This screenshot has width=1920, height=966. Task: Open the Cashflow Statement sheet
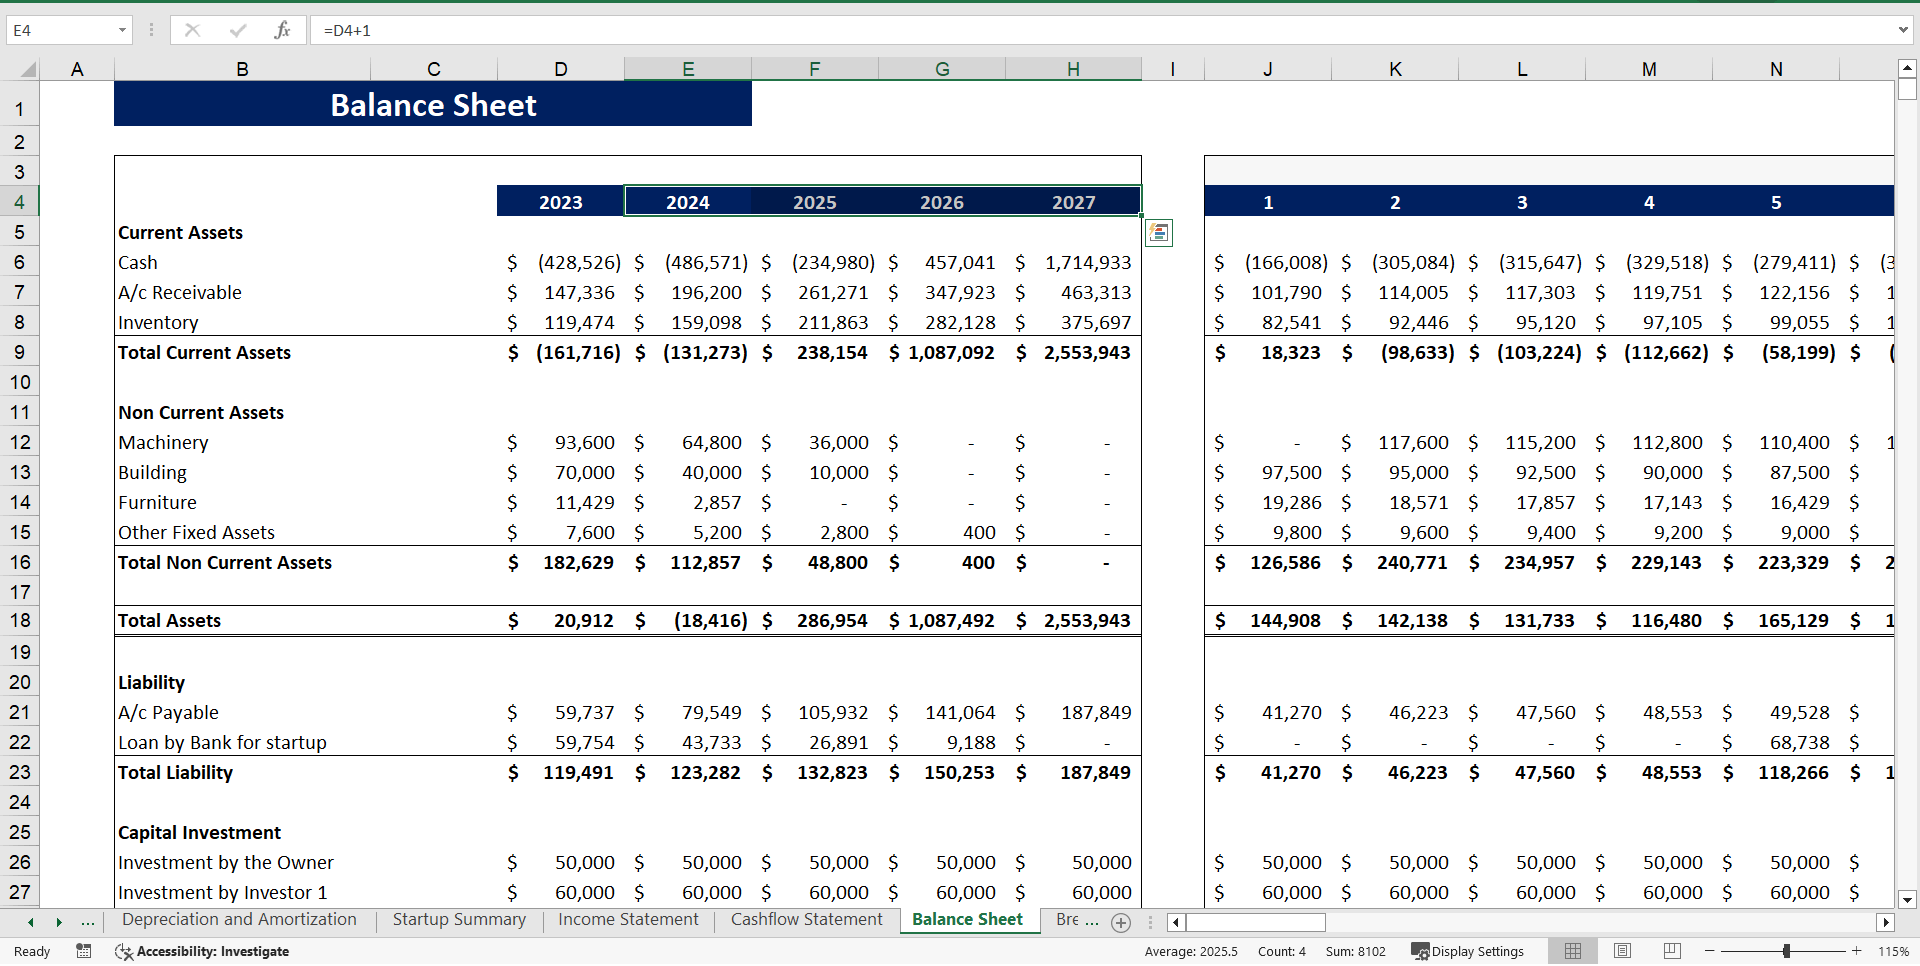click(806, 920)
